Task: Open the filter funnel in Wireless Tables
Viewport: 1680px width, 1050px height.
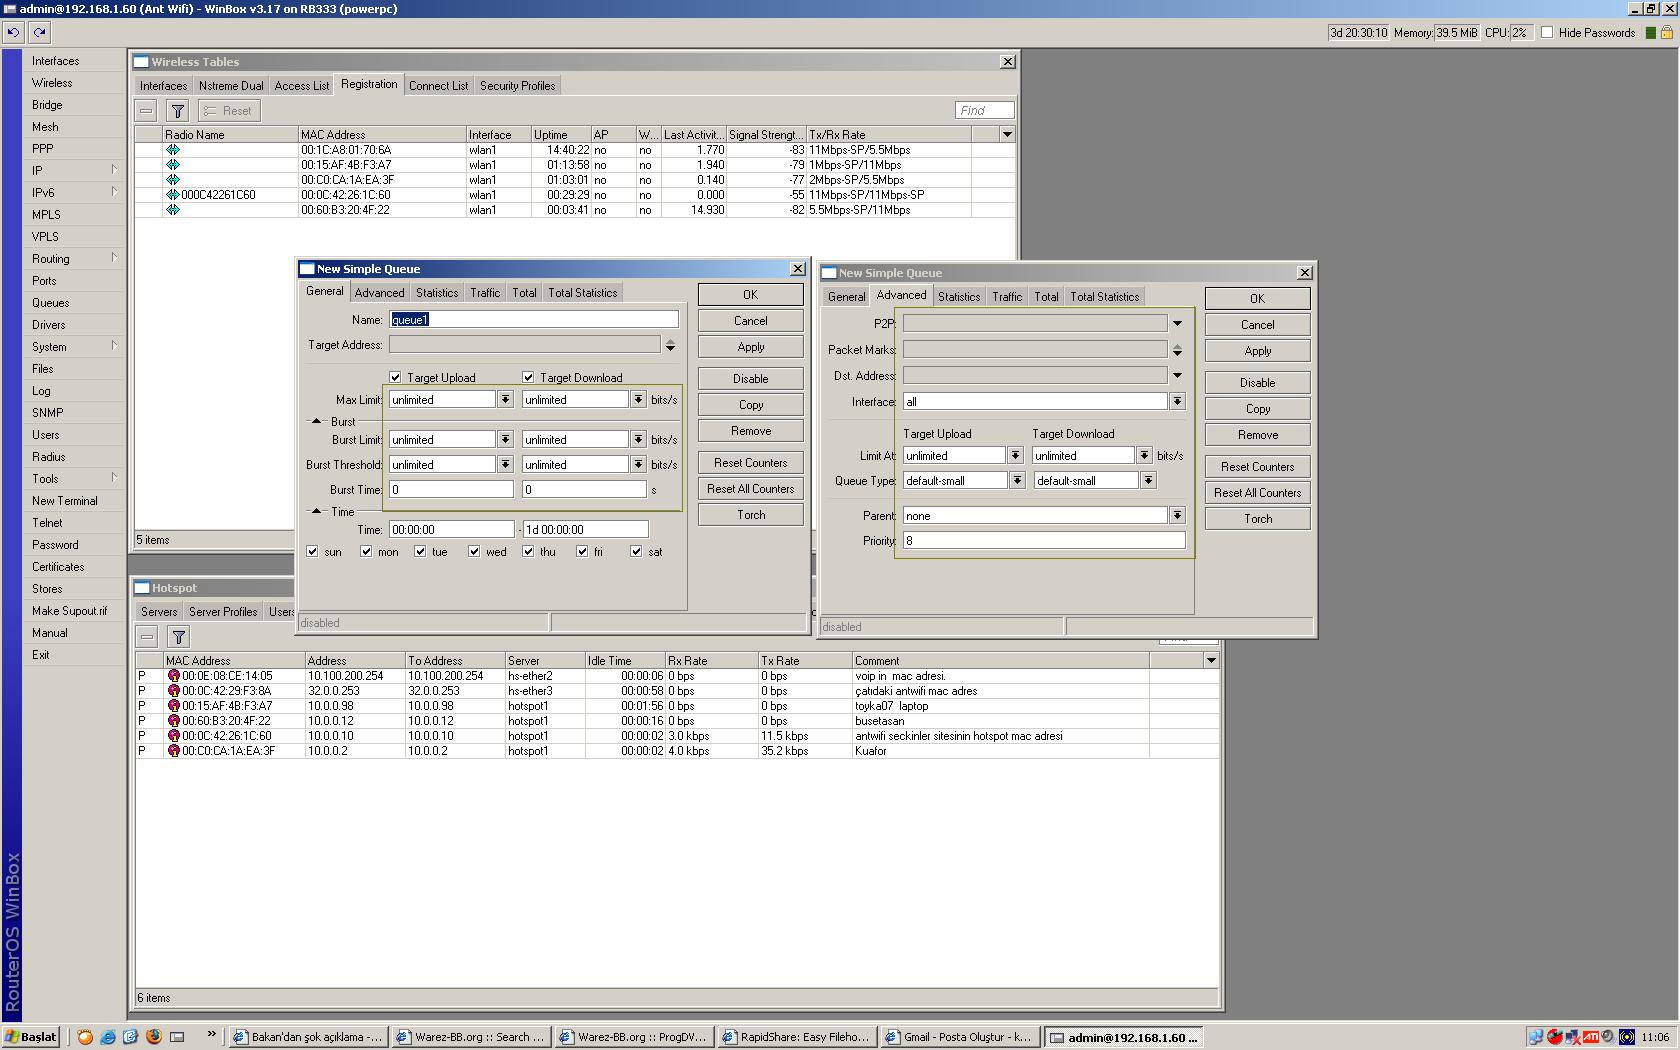Action: click(177, 111)
